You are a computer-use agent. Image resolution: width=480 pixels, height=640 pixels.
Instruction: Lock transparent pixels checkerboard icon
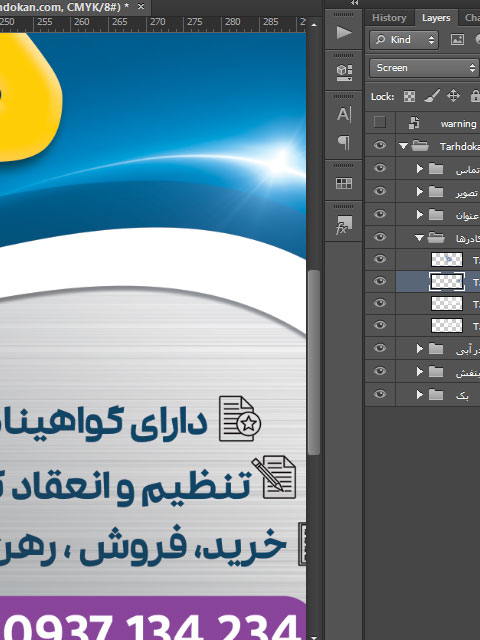pyautogui.click(x=409, y=96)
